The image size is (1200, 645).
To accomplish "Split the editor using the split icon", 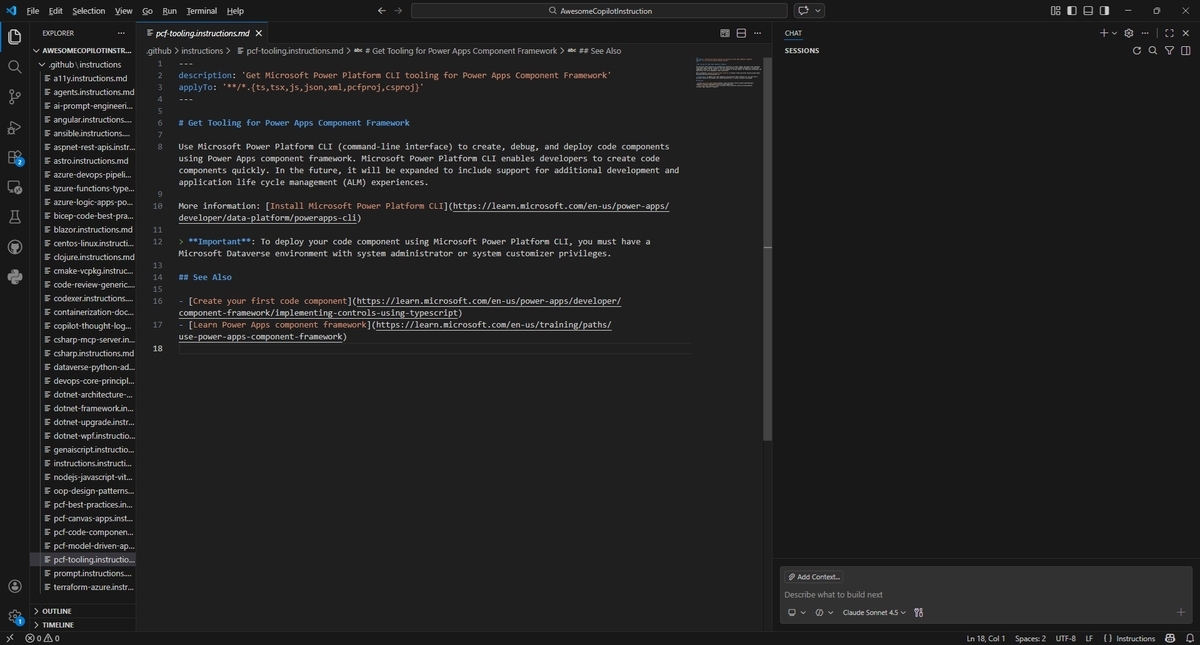I will (x=741, y=33).
